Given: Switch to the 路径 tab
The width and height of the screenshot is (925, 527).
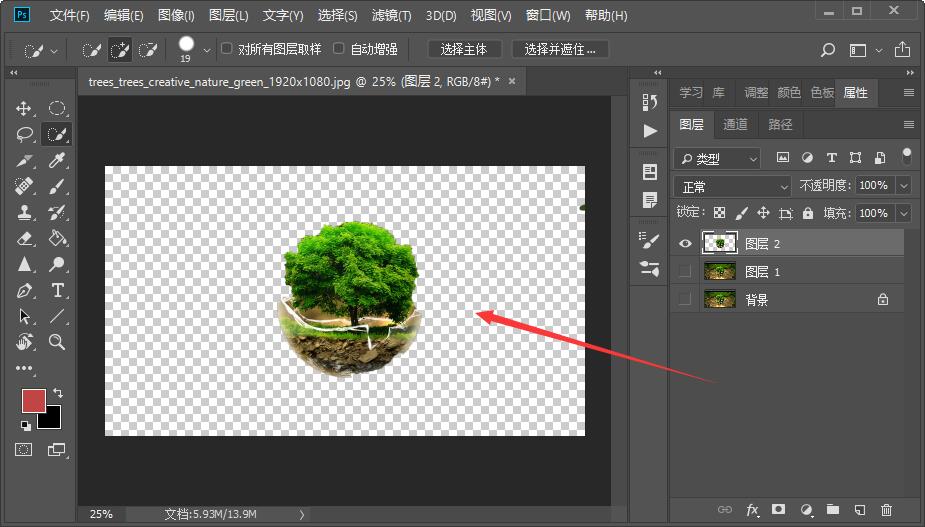Looking at the screenshot, I should pyautogui.click(x=780, y=125).
